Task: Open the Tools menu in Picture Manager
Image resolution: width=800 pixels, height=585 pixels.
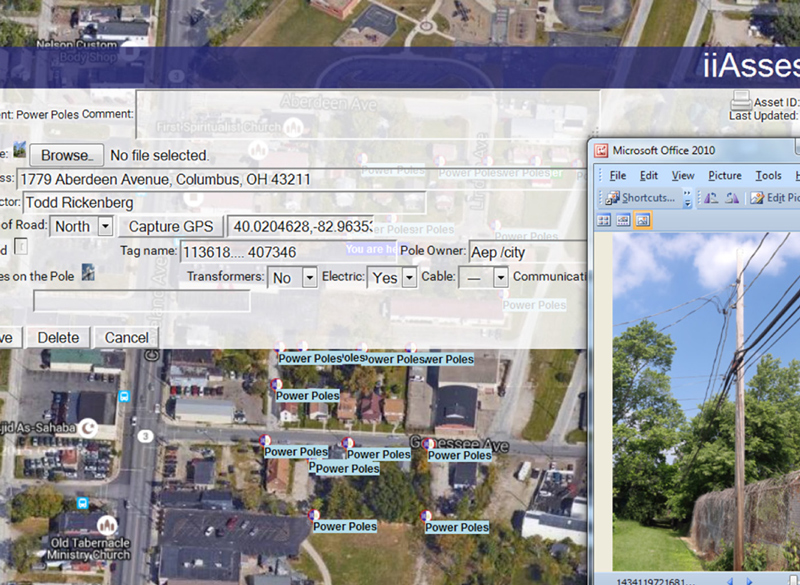Action: pos(768,175)
